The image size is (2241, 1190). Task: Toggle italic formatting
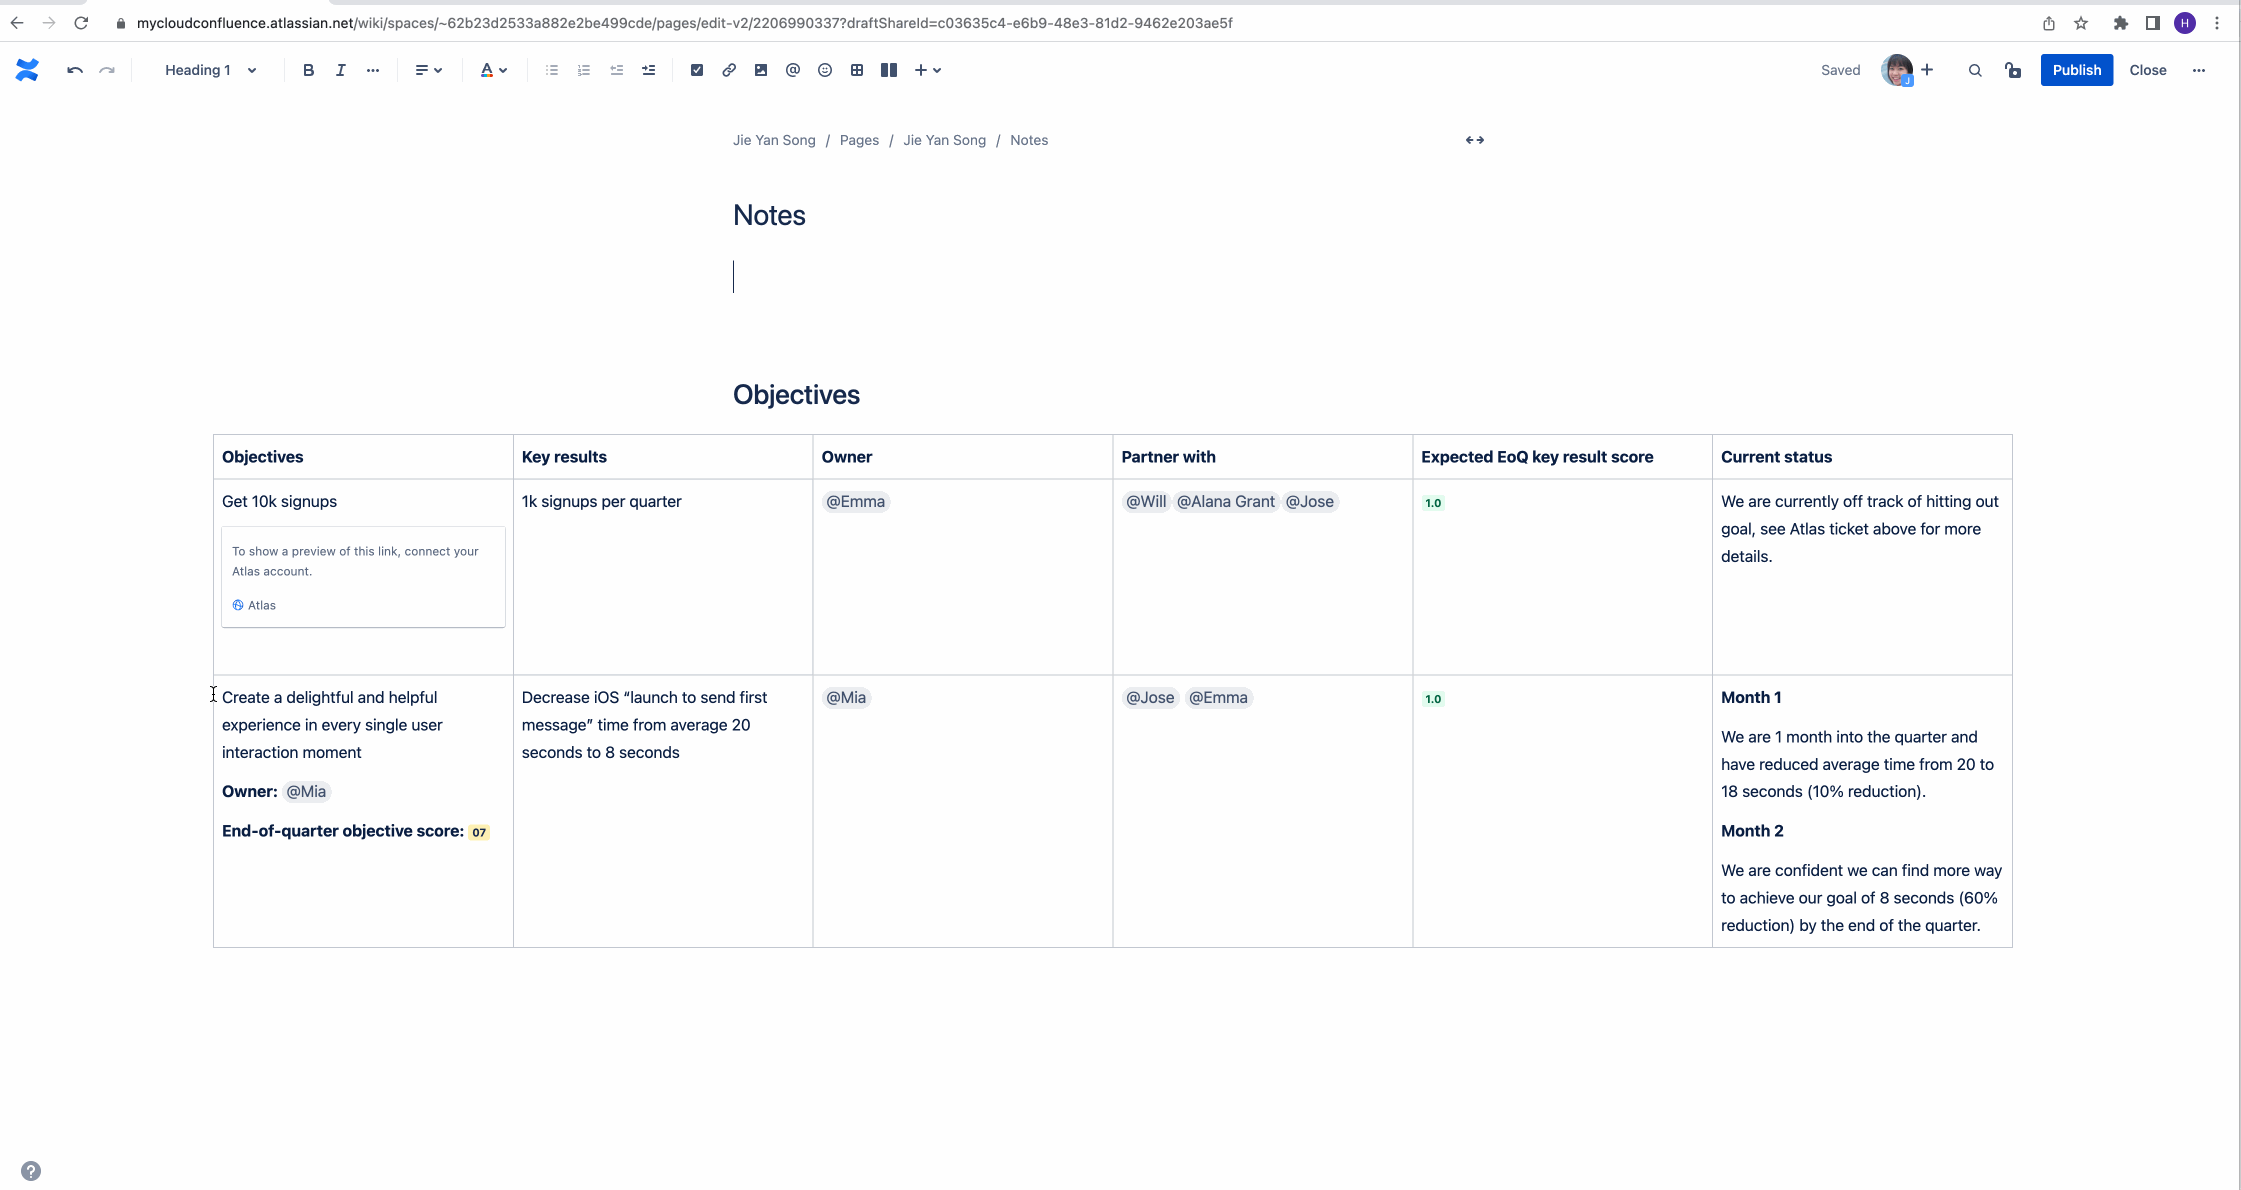coord(341,70)
